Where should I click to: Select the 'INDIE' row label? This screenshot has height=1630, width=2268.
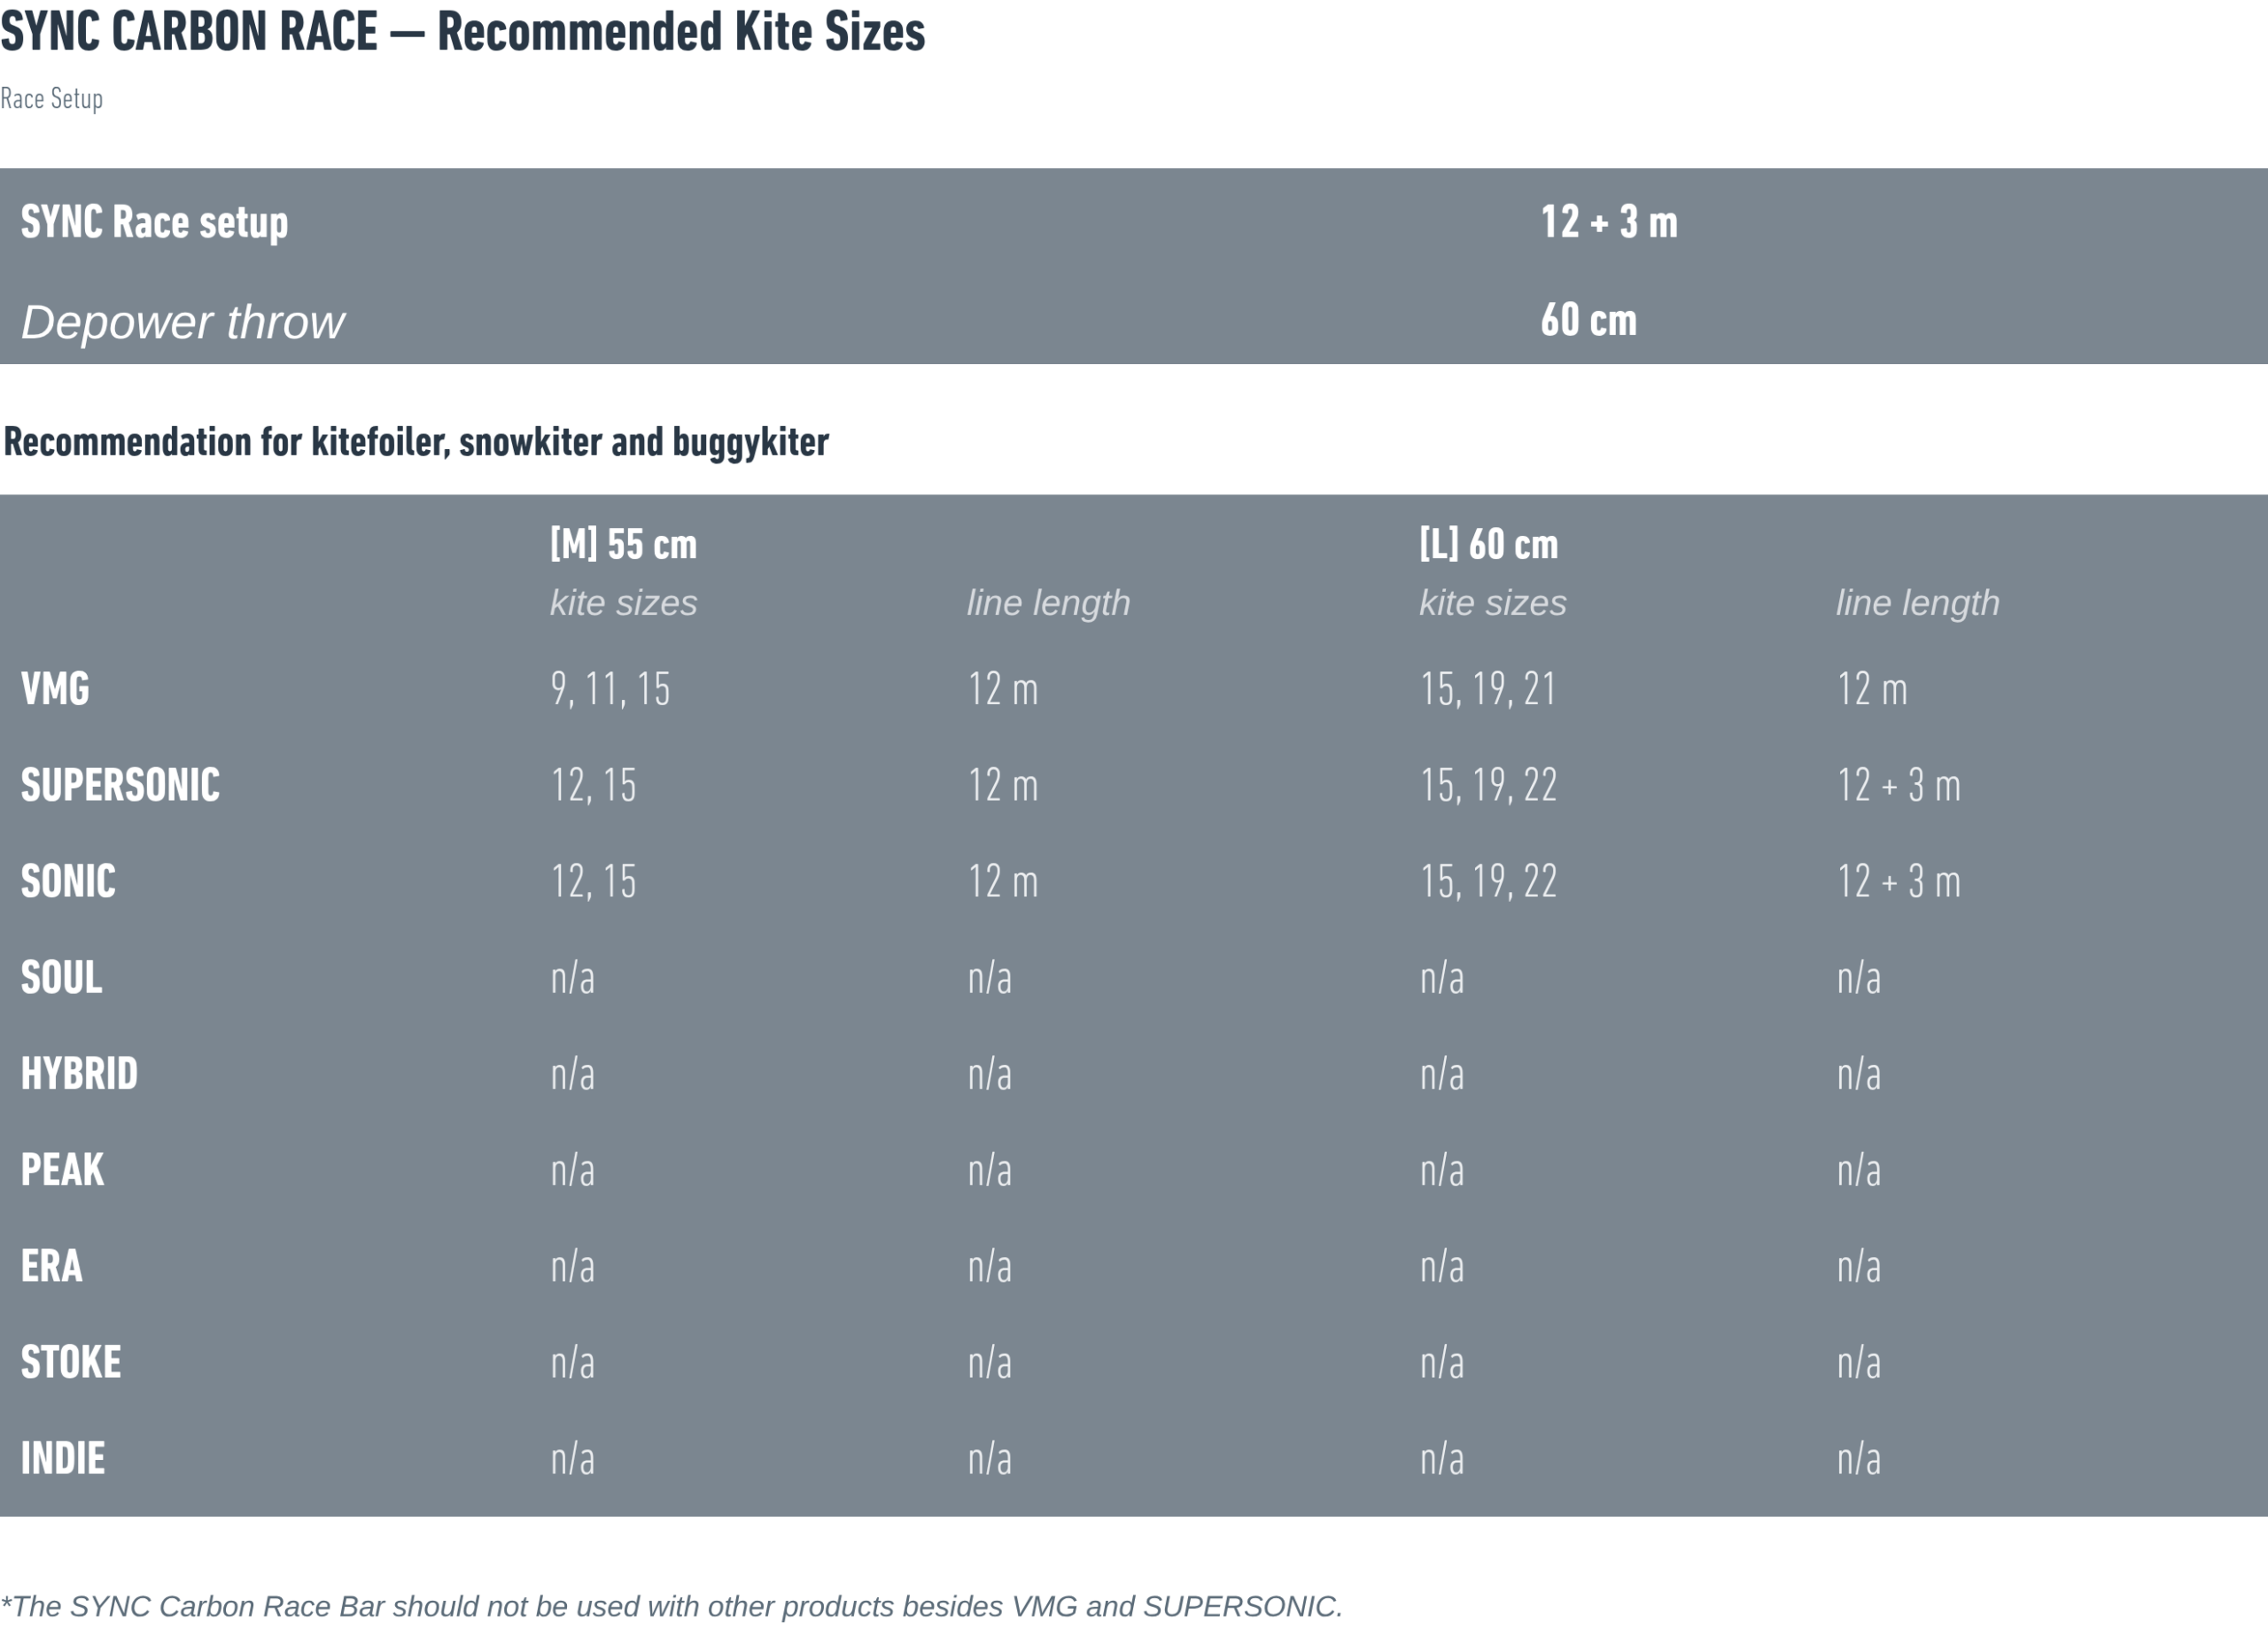click(63, 1459)
